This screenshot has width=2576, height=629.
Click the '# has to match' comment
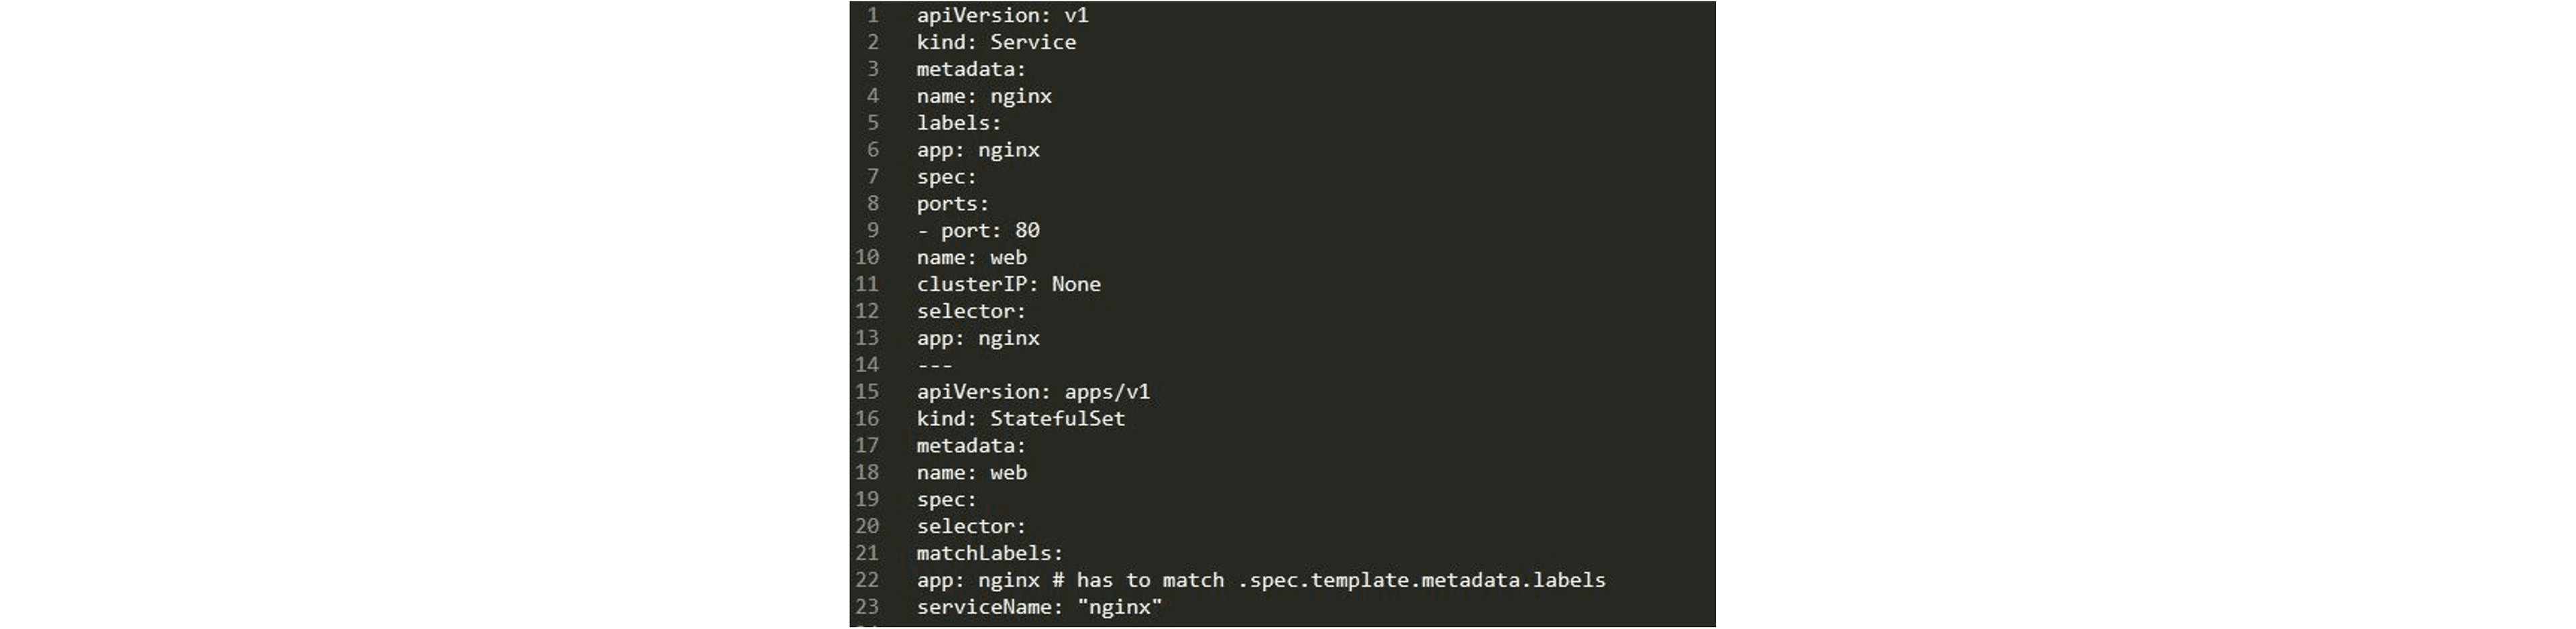pyautogui.click(x=1138, y=580)
